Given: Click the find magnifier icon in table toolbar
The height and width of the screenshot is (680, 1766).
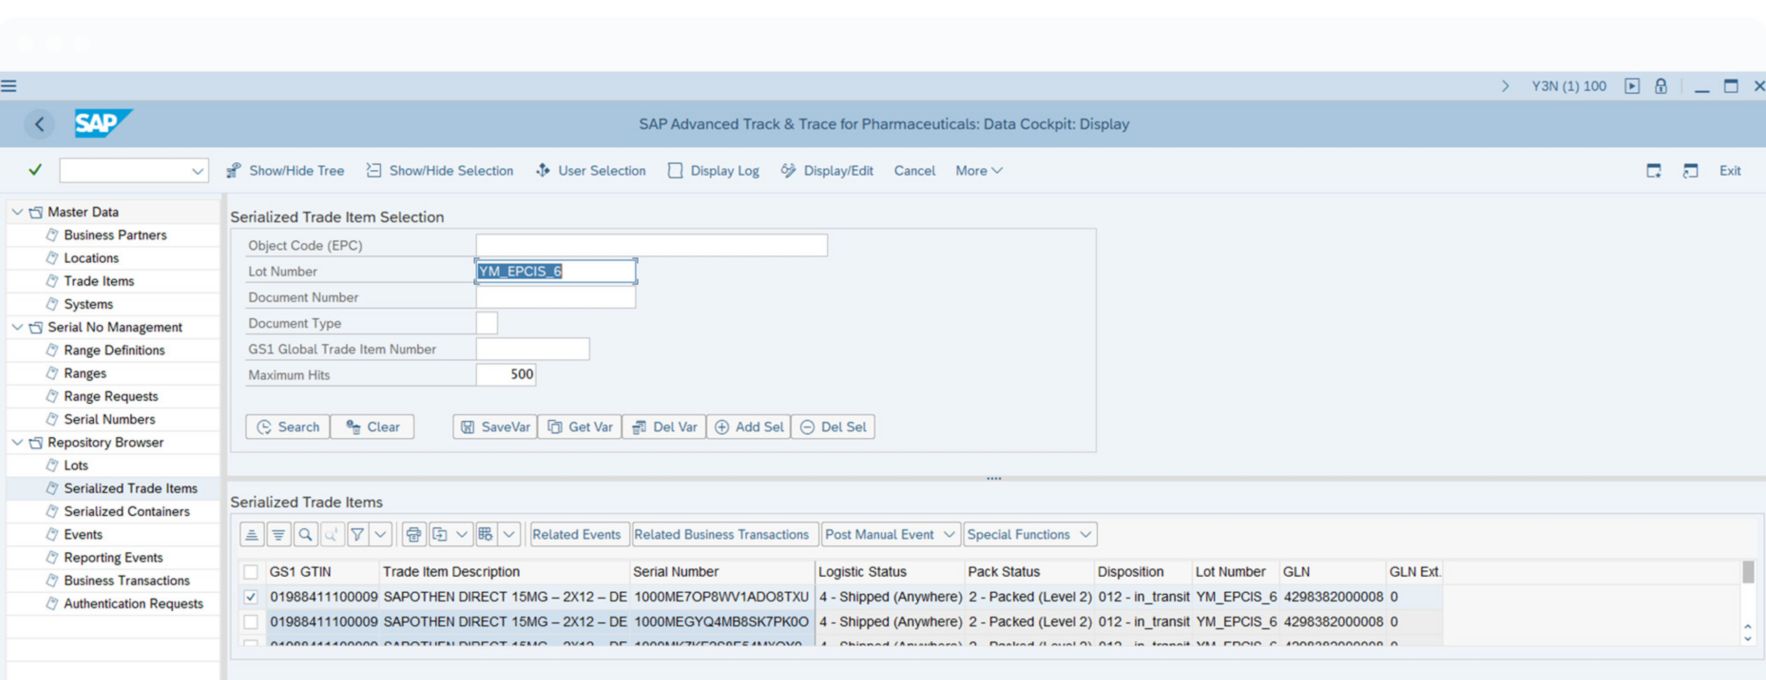Looking at the screenshot, I should click(x=306, y=535).
